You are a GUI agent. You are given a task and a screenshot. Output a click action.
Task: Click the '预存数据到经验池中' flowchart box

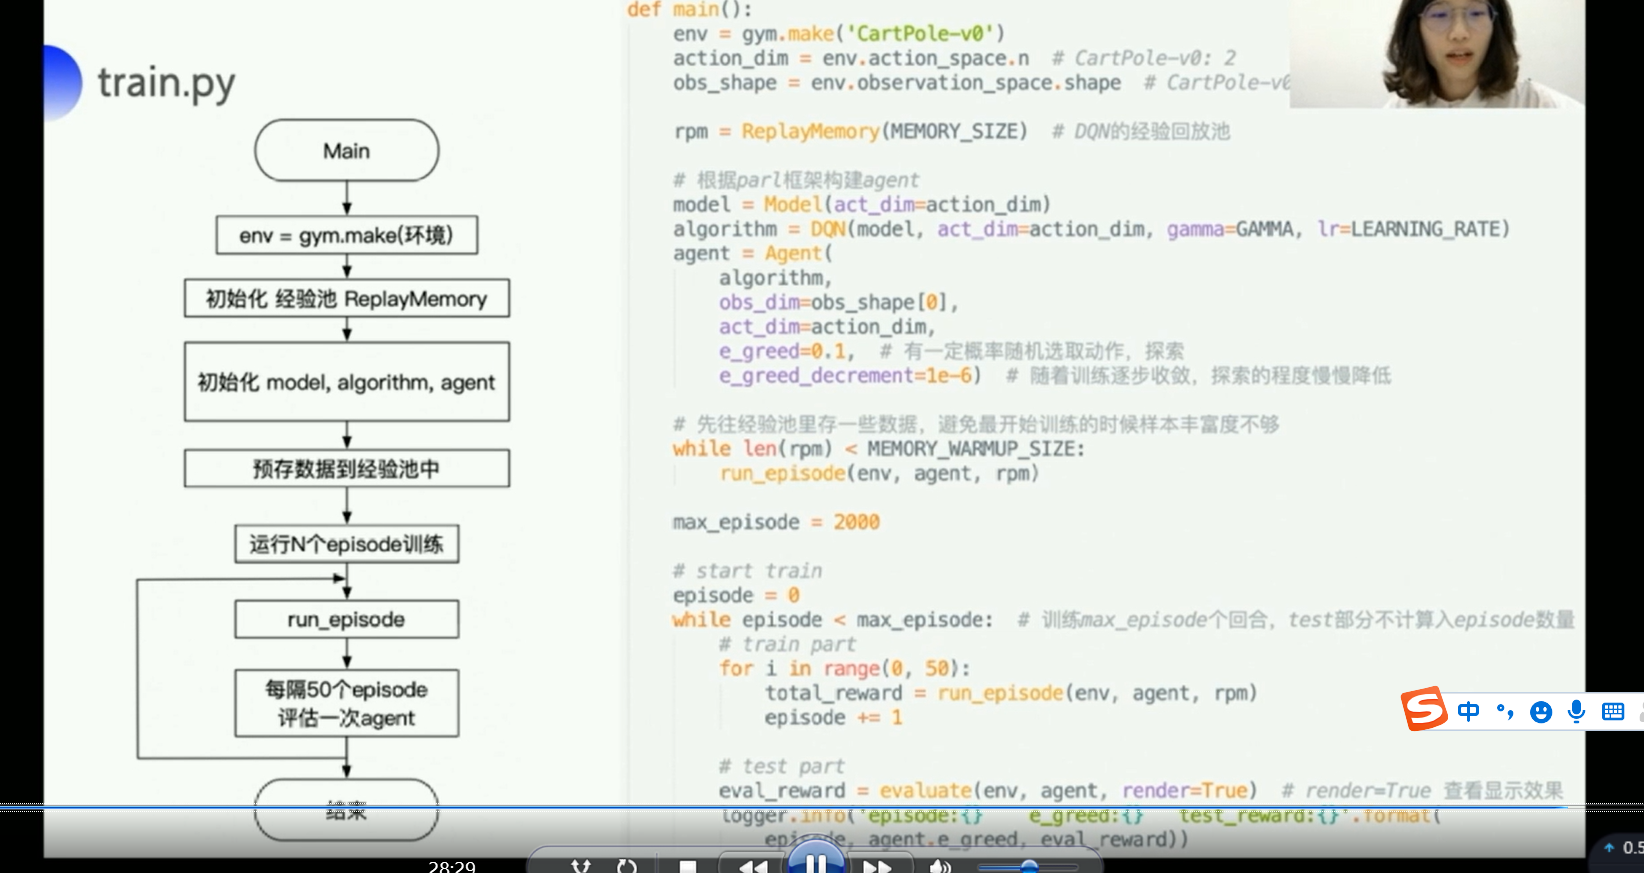click(346, 468)
